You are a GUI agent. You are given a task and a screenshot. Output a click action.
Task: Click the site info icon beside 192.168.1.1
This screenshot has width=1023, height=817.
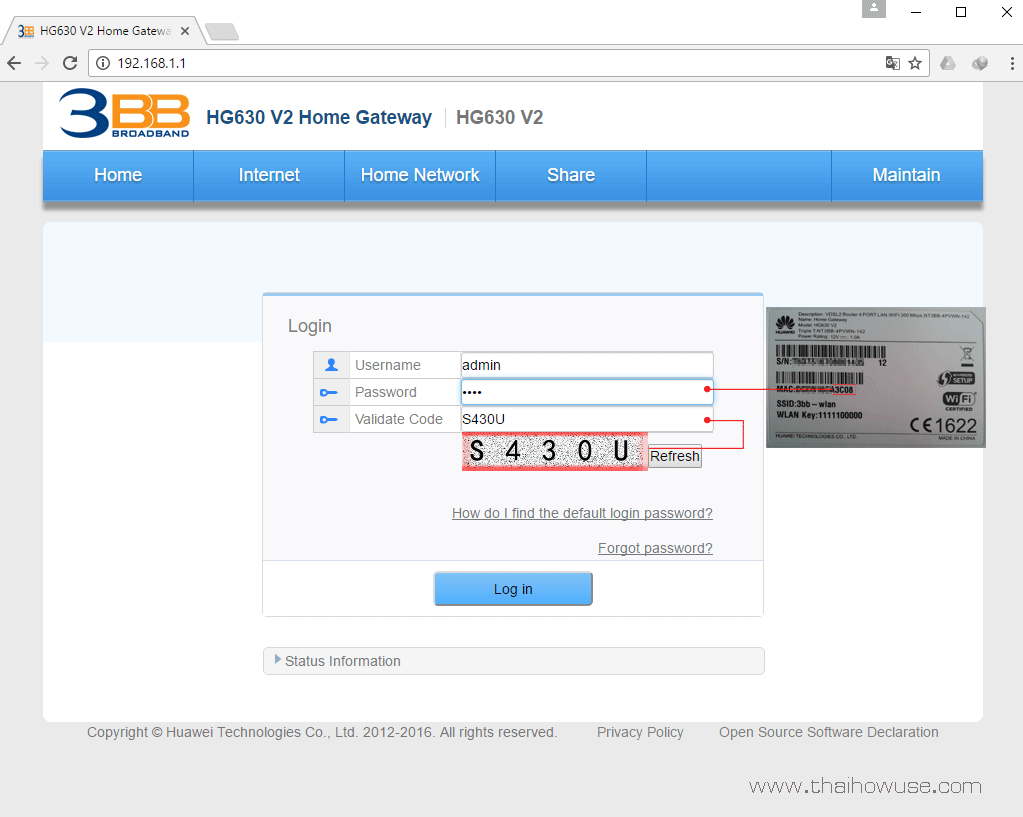click(x=103, y=63)
